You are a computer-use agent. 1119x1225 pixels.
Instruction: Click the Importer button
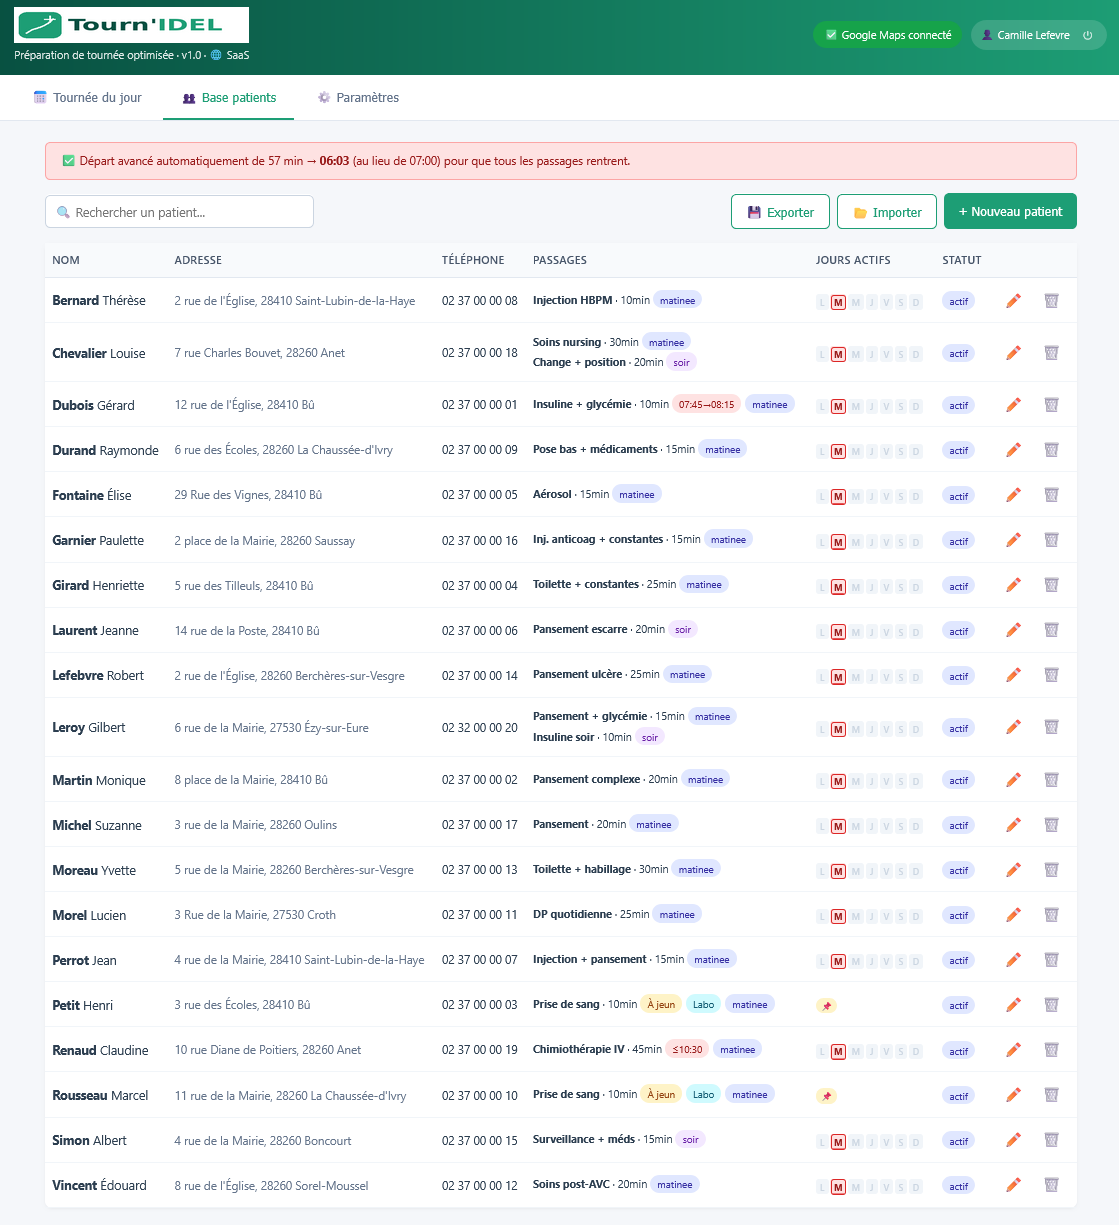(x=887, y=212)
